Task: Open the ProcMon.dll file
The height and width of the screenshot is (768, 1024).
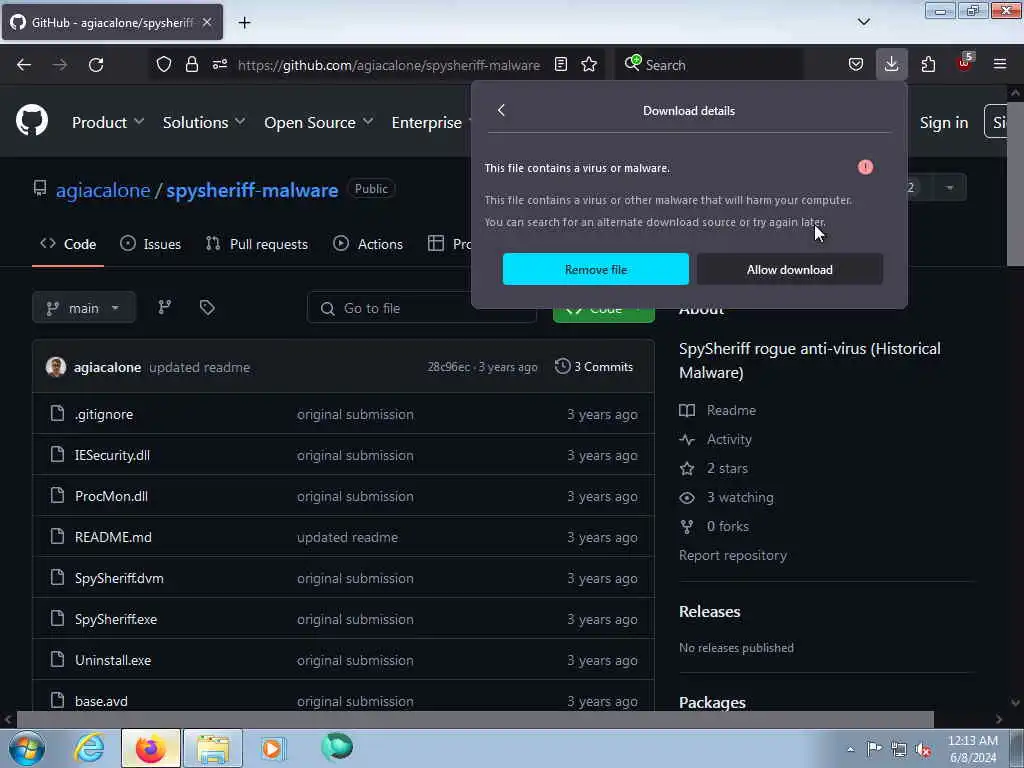Action: pyautogui.click(x=111, y=496)
